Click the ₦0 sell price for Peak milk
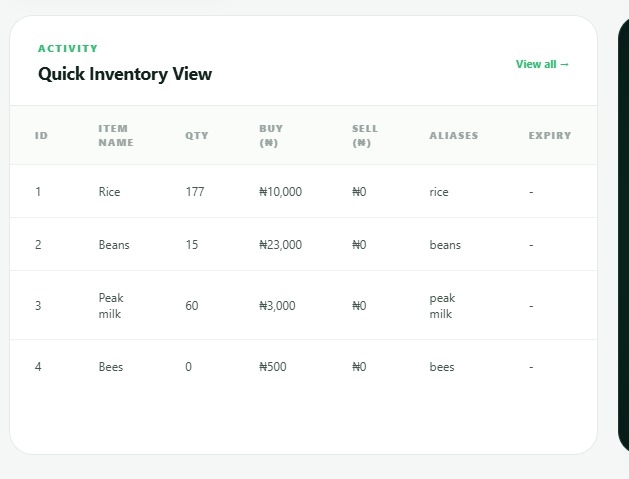This screenshot has width=629, height=479. [x=359, y=306]
